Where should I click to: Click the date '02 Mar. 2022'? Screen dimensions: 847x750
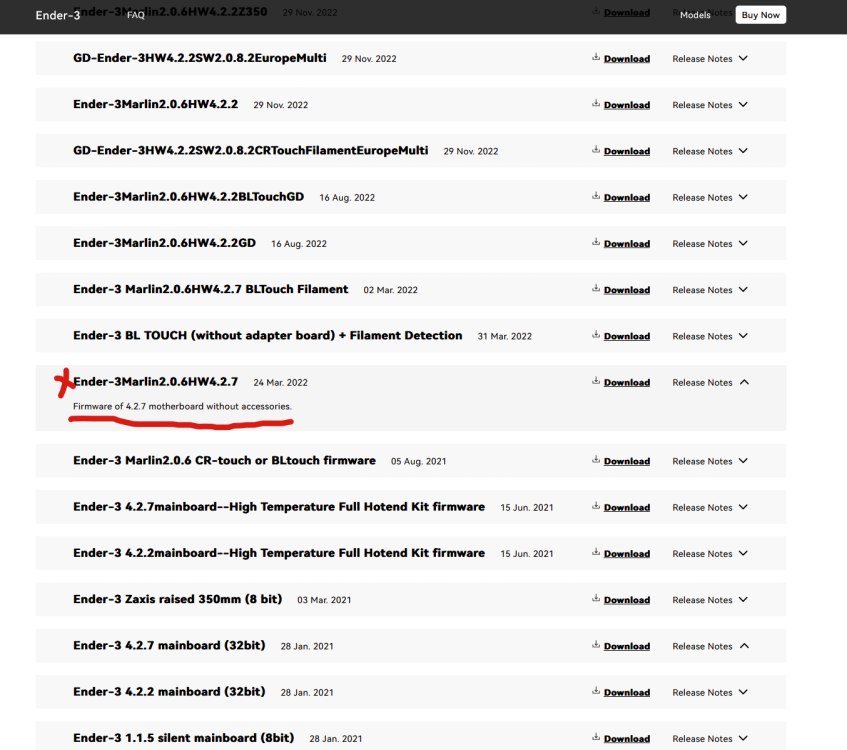click(391, 290)
